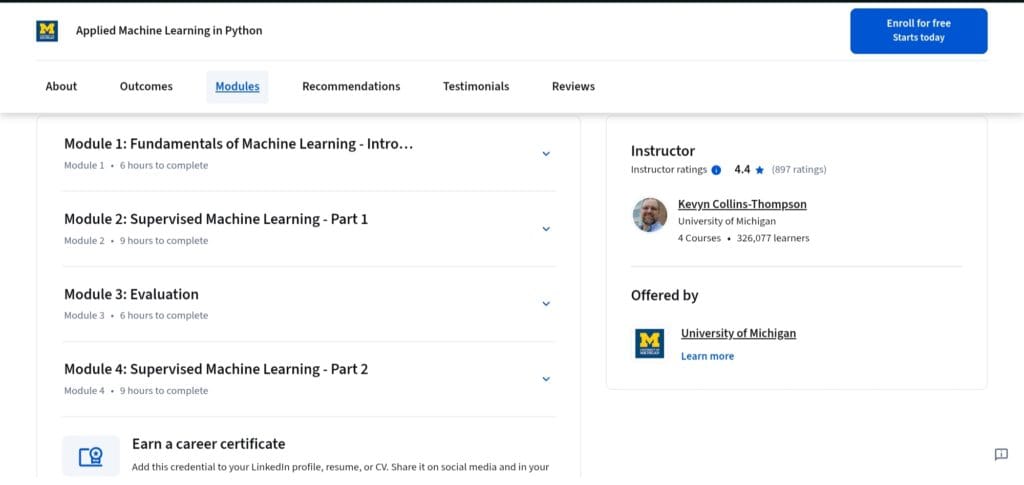This screenshot has width=1024, height=485.
Task: Click the Instructor heading
Action: coord(663,151)
